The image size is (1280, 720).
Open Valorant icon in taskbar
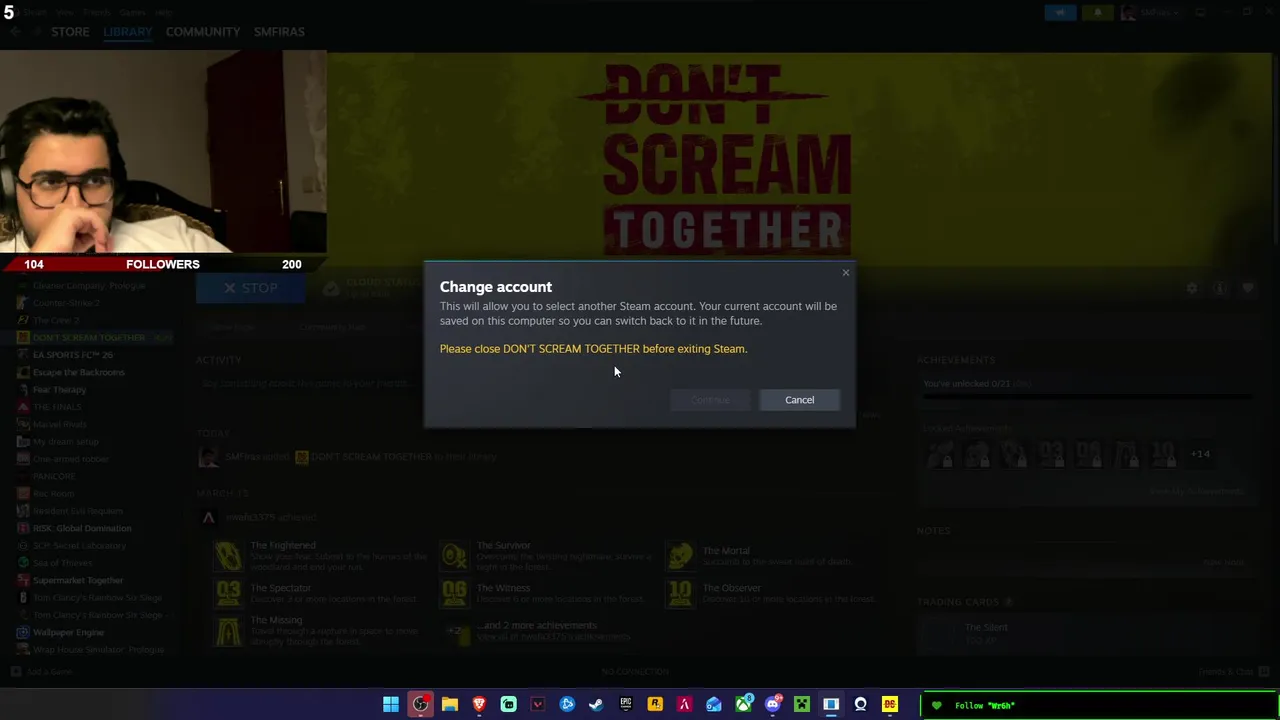(537, 705)
